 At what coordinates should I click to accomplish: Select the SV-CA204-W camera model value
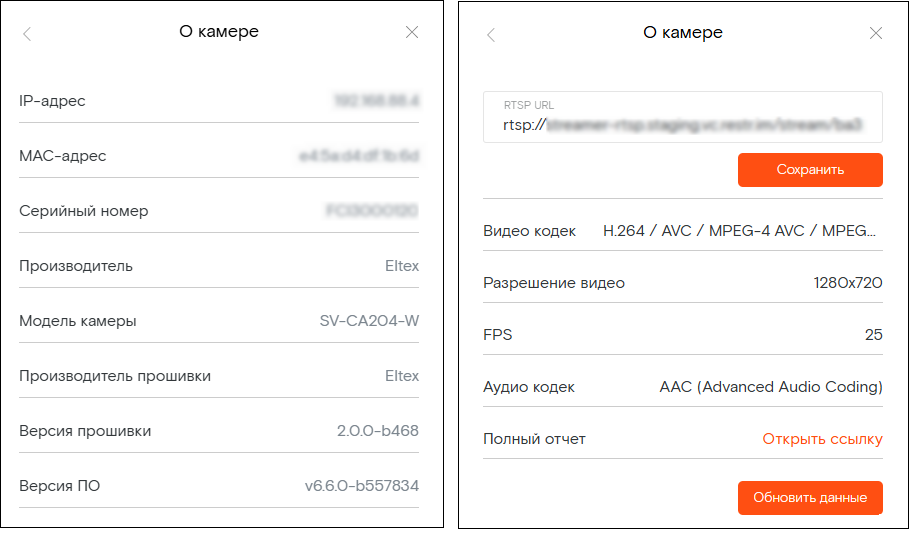(369, 321)
